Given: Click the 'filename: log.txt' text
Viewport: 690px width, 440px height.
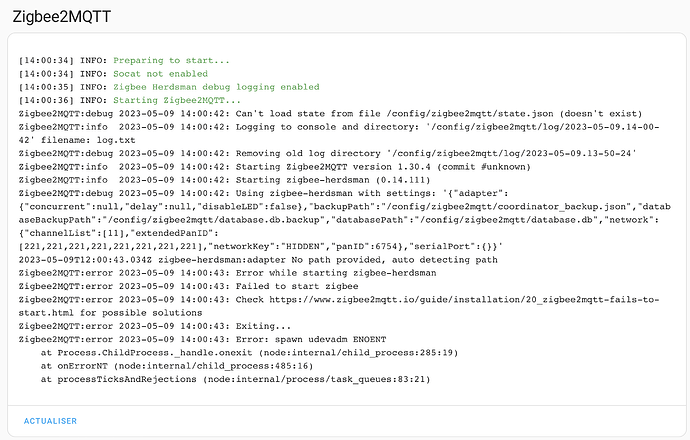Looking at the screenshot, I should coord(88,140).
